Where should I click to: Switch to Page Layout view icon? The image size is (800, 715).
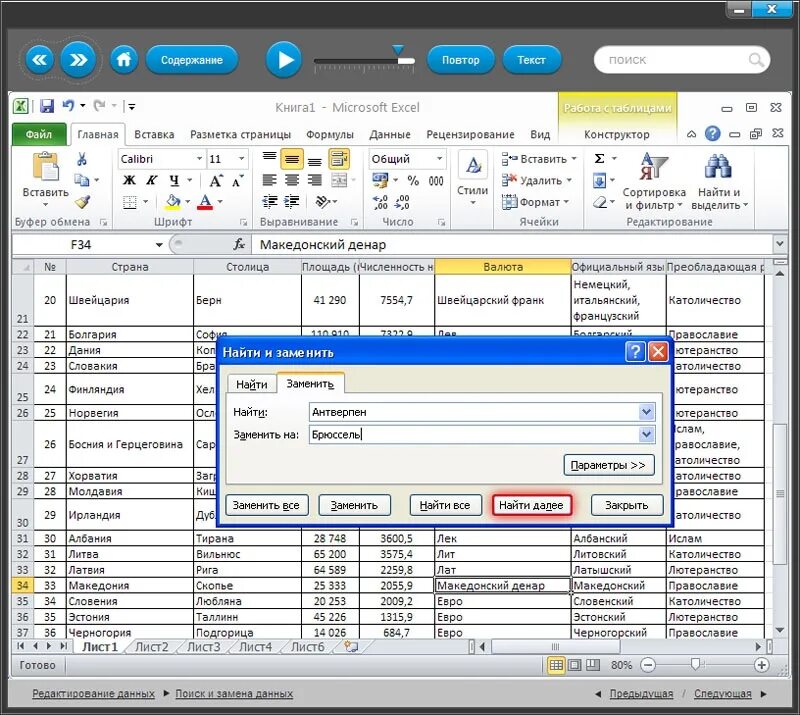tap(574, 665)
